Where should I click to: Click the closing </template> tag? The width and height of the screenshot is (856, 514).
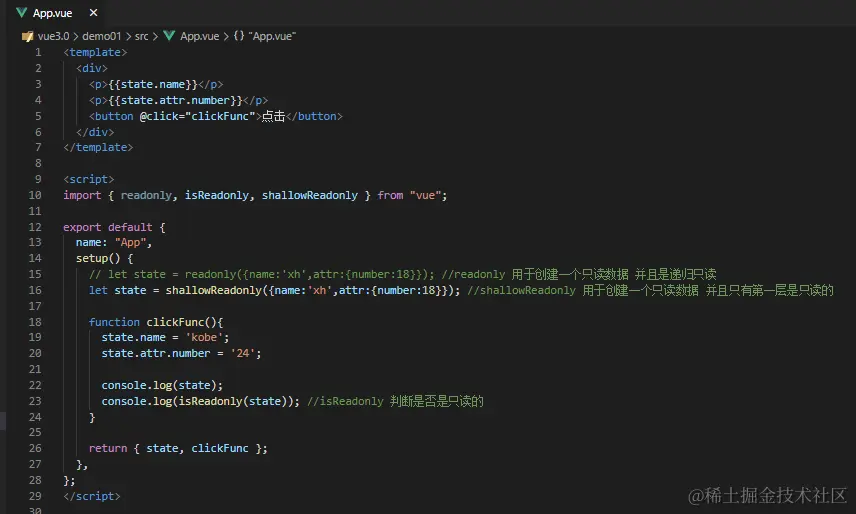tap(98, 147)
